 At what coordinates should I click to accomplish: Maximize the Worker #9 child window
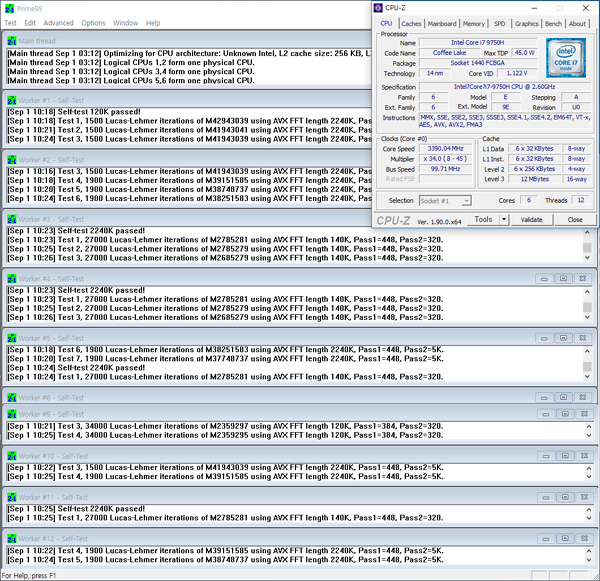565,414
